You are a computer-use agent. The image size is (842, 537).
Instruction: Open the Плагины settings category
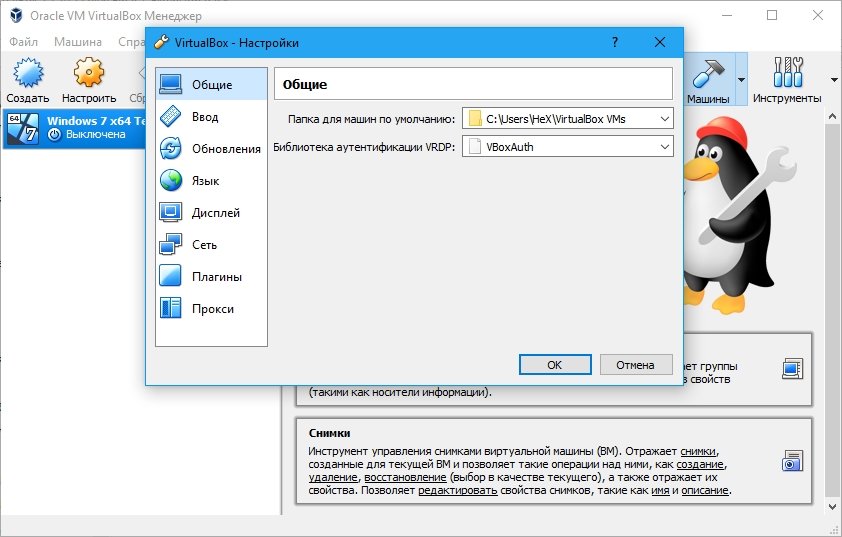pyautogui.click(x=211, y=277)
